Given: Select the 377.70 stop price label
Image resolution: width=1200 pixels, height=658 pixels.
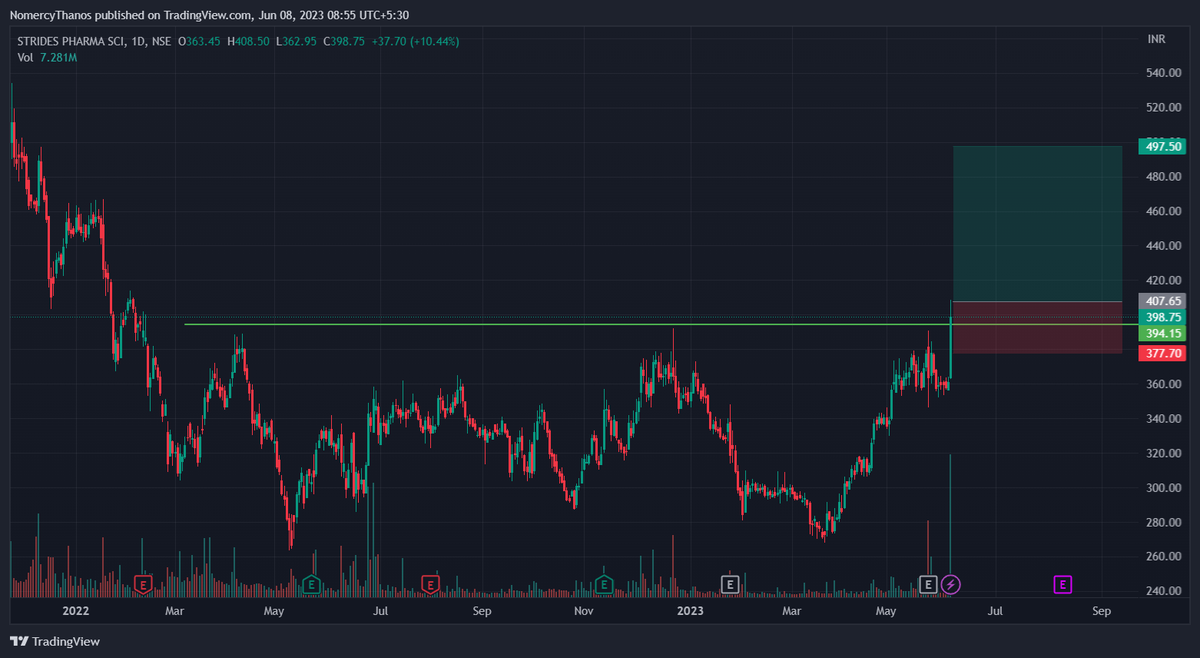Looking at the screenshot, I should click(x=1162, y=353).
